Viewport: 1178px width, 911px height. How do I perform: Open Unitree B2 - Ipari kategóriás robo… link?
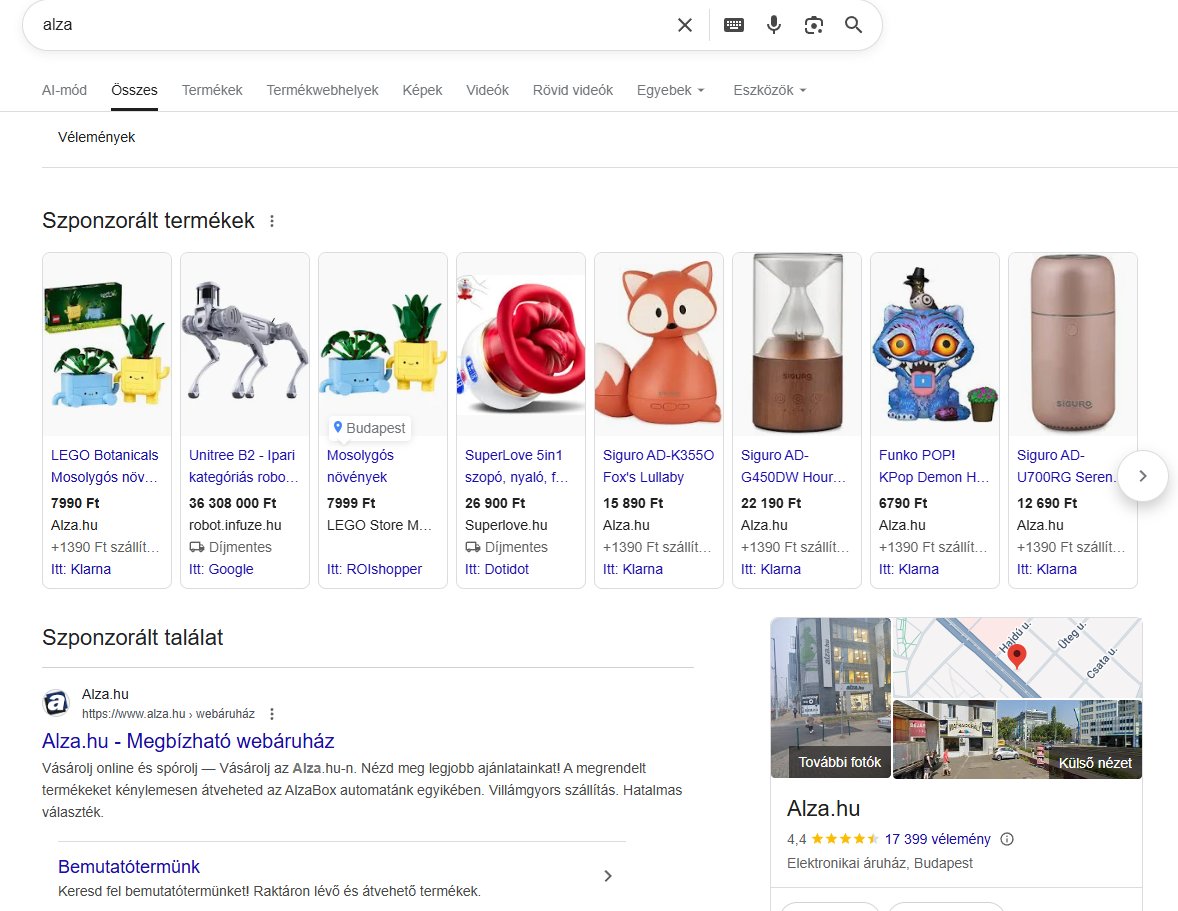coord(243,466)
